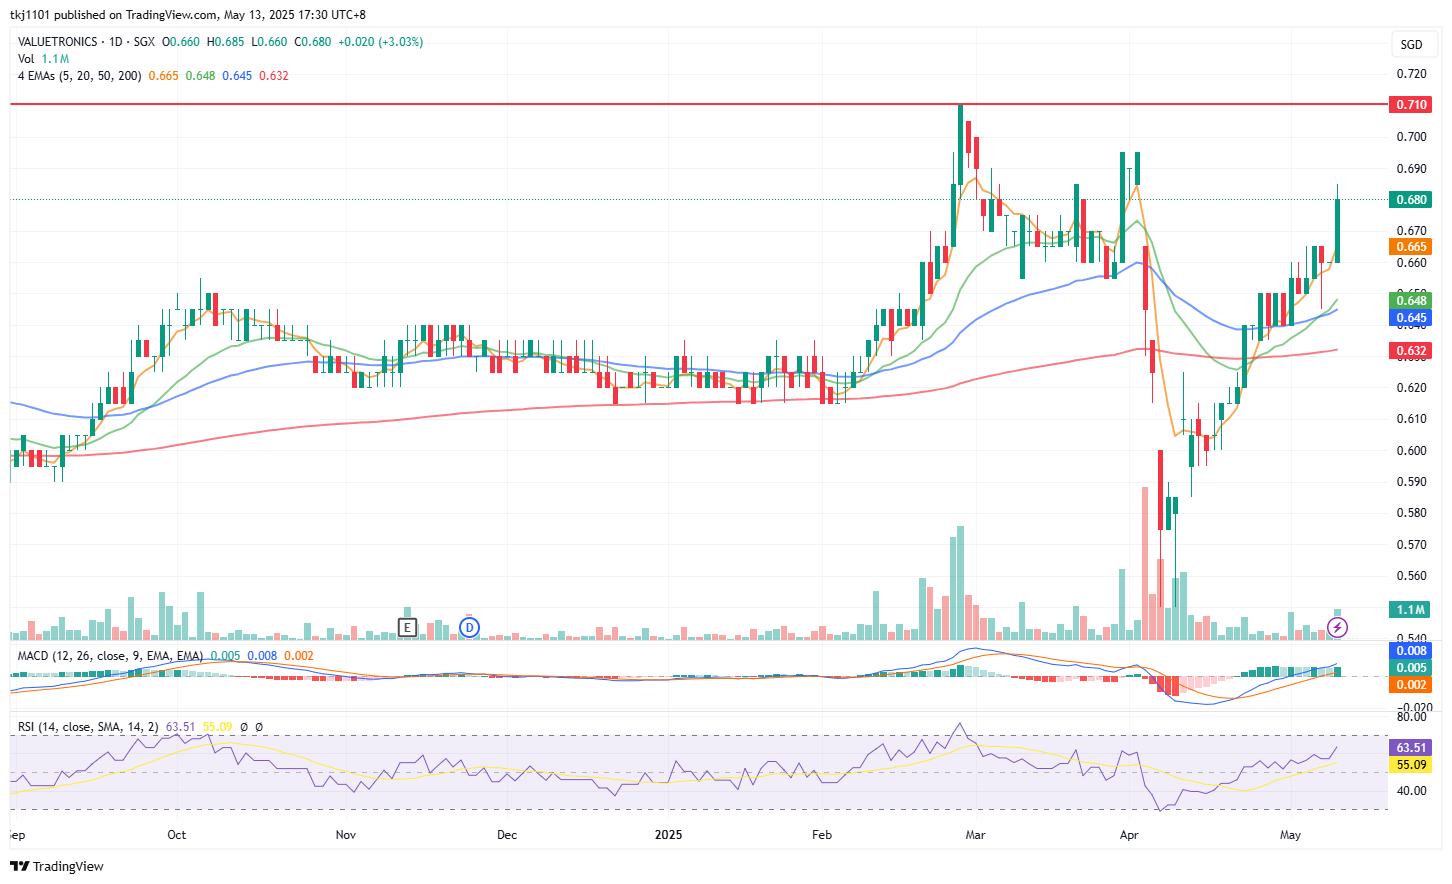Click the current price label 0.680
Screen dimensions: 1452x884
click(x=1411, y=199)
